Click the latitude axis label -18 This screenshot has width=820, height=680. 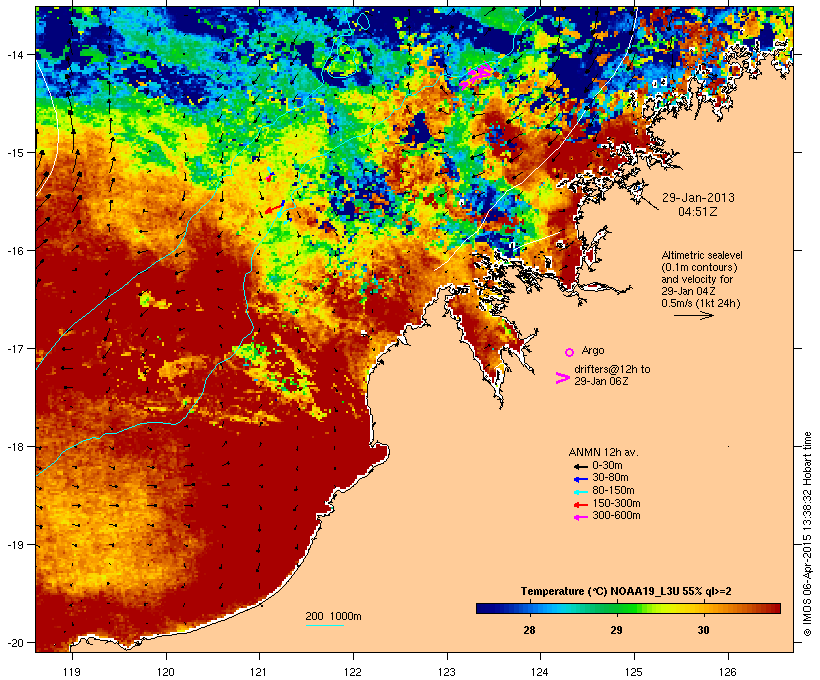(15, 446)
